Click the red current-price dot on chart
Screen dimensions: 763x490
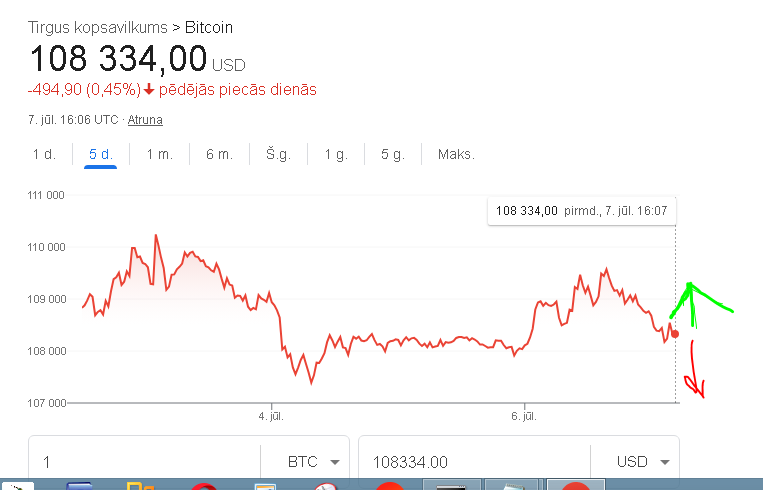click(675, 334)
